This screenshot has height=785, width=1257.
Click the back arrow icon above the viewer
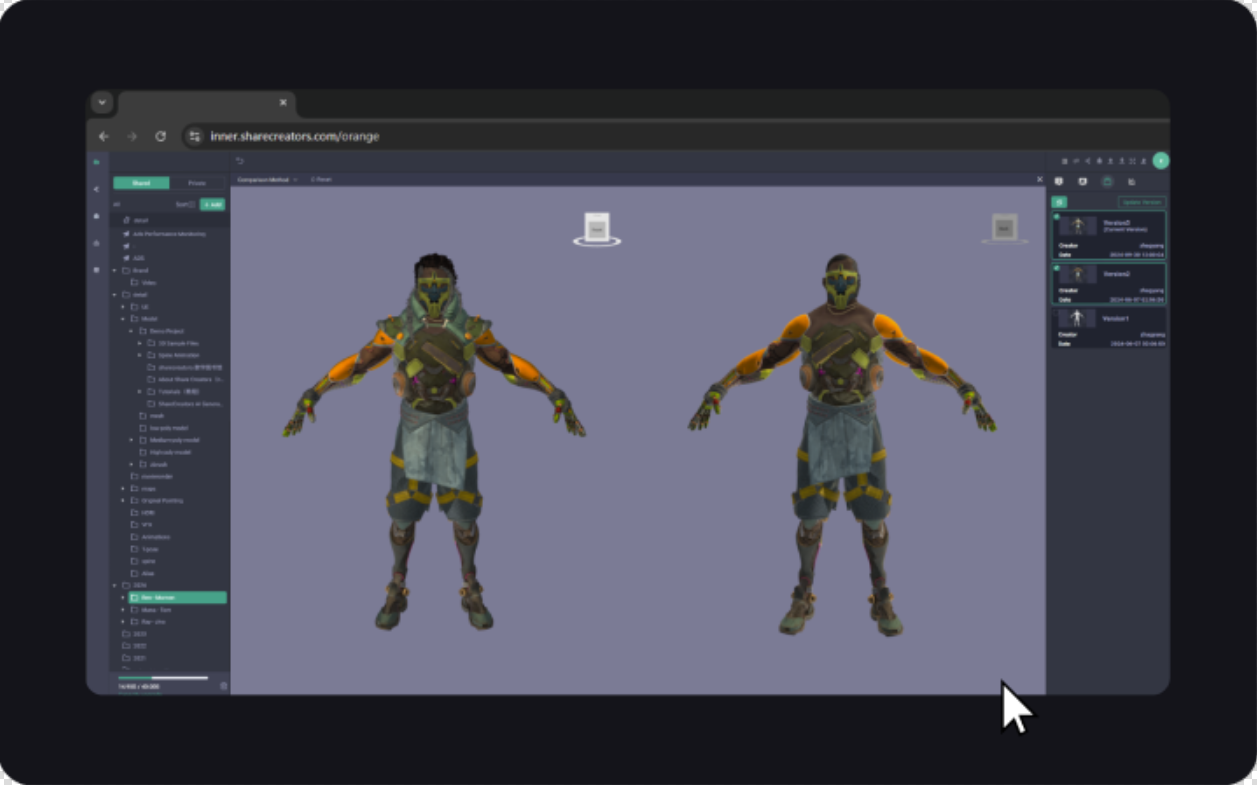[240, 161]
